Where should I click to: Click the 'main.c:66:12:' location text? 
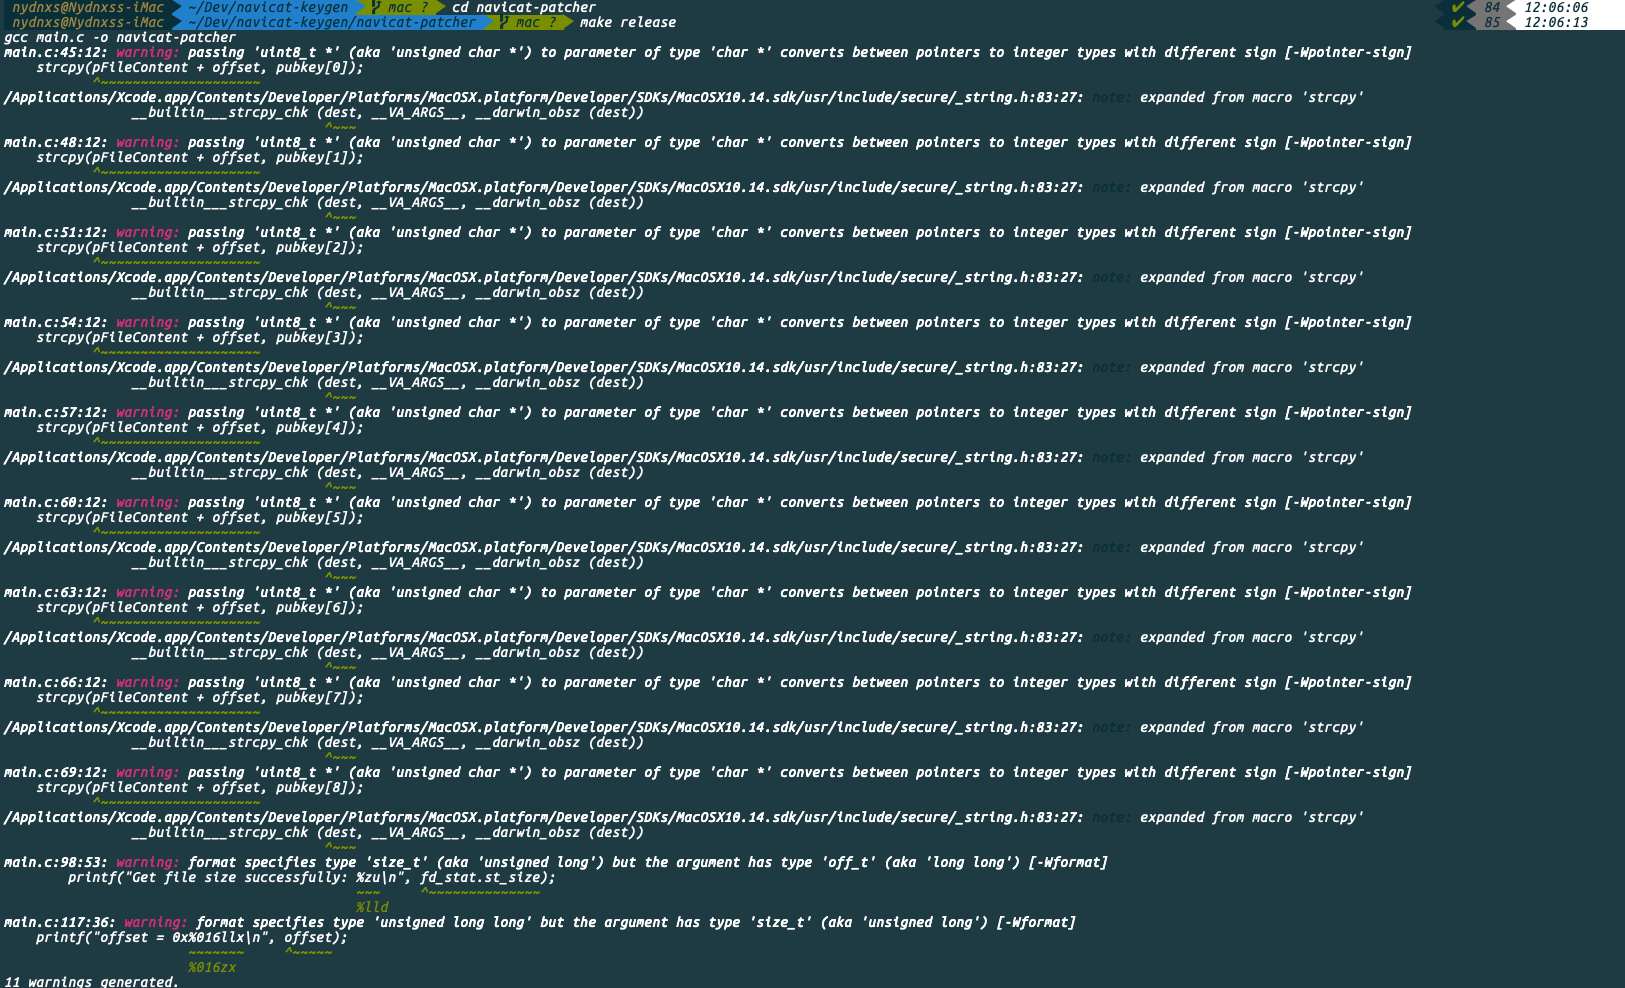coord(56,682)
